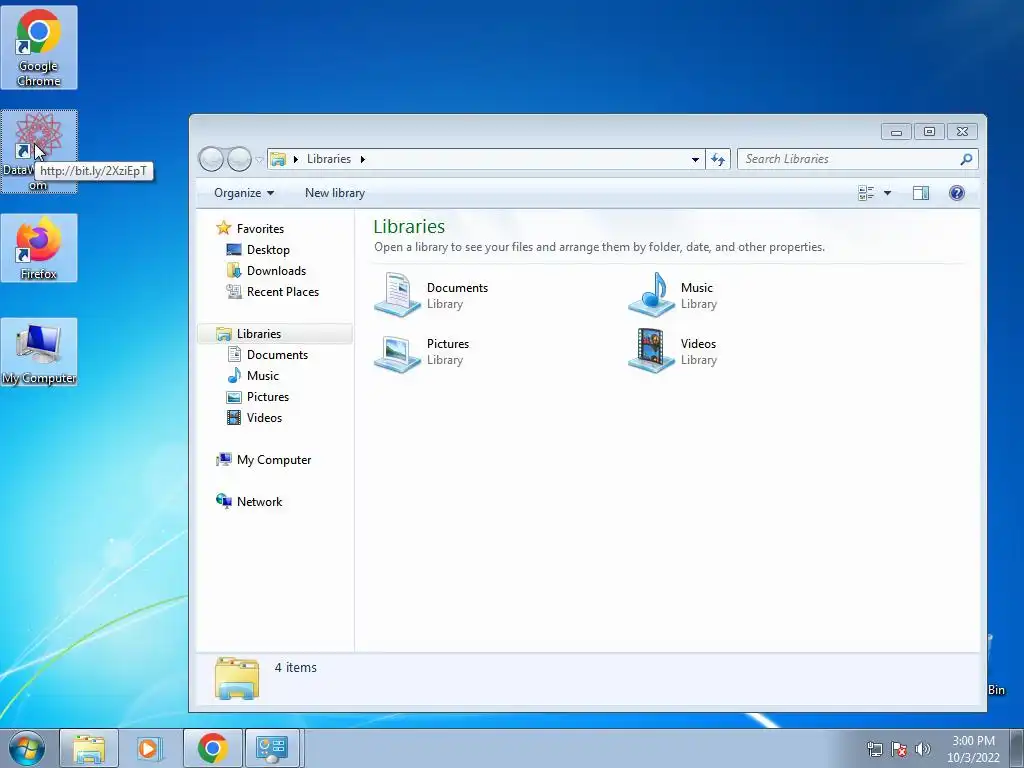Open the Music library icon
This screenshot has width=1024, height=768.
pyautogui.click(x=651, y=295)
